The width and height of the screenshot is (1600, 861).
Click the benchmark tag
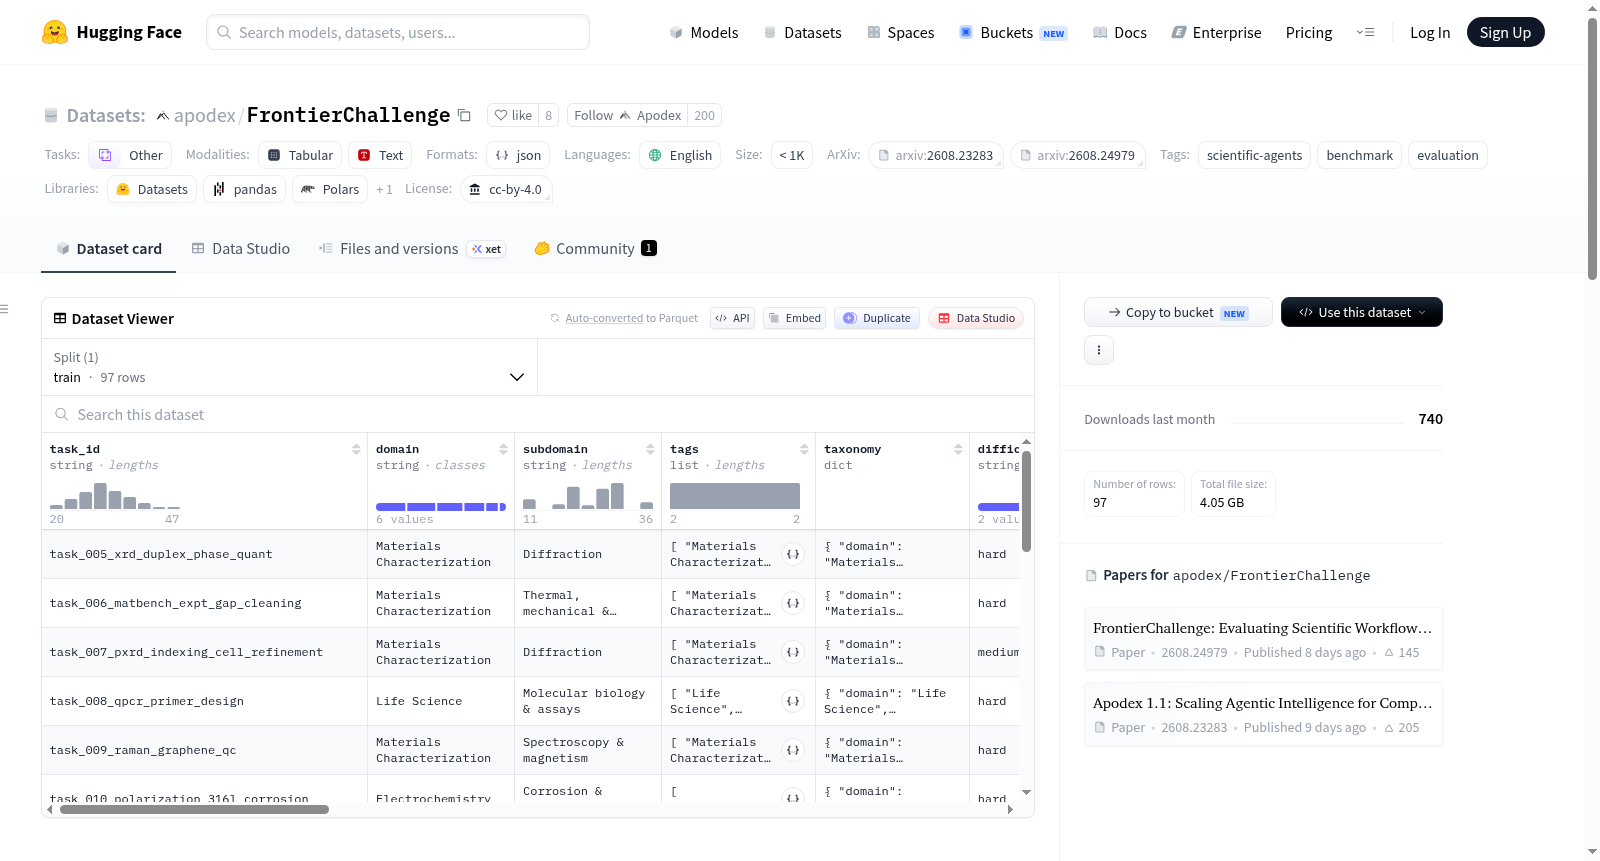(x=1359, y=155)
